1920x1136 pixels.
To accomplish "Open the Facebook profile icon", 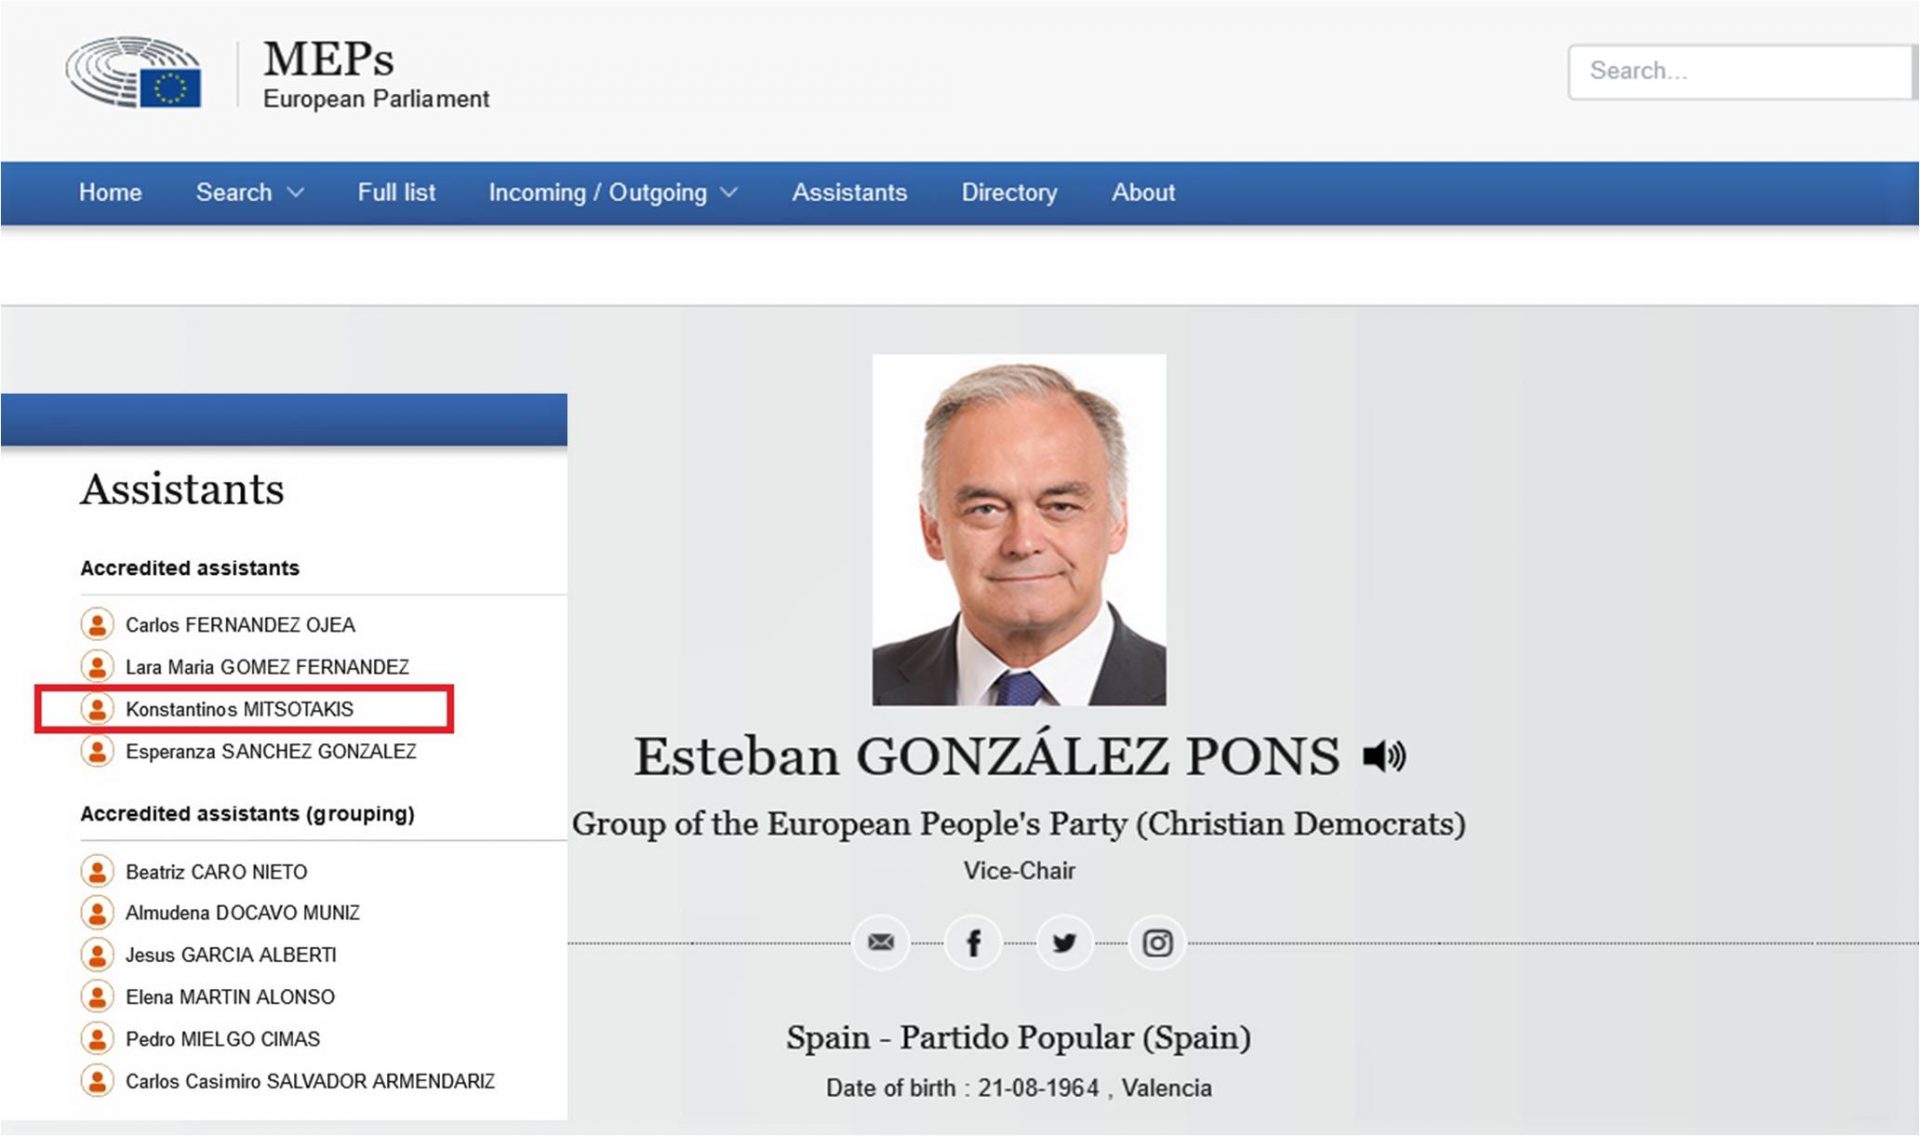I will coord(973,942).
